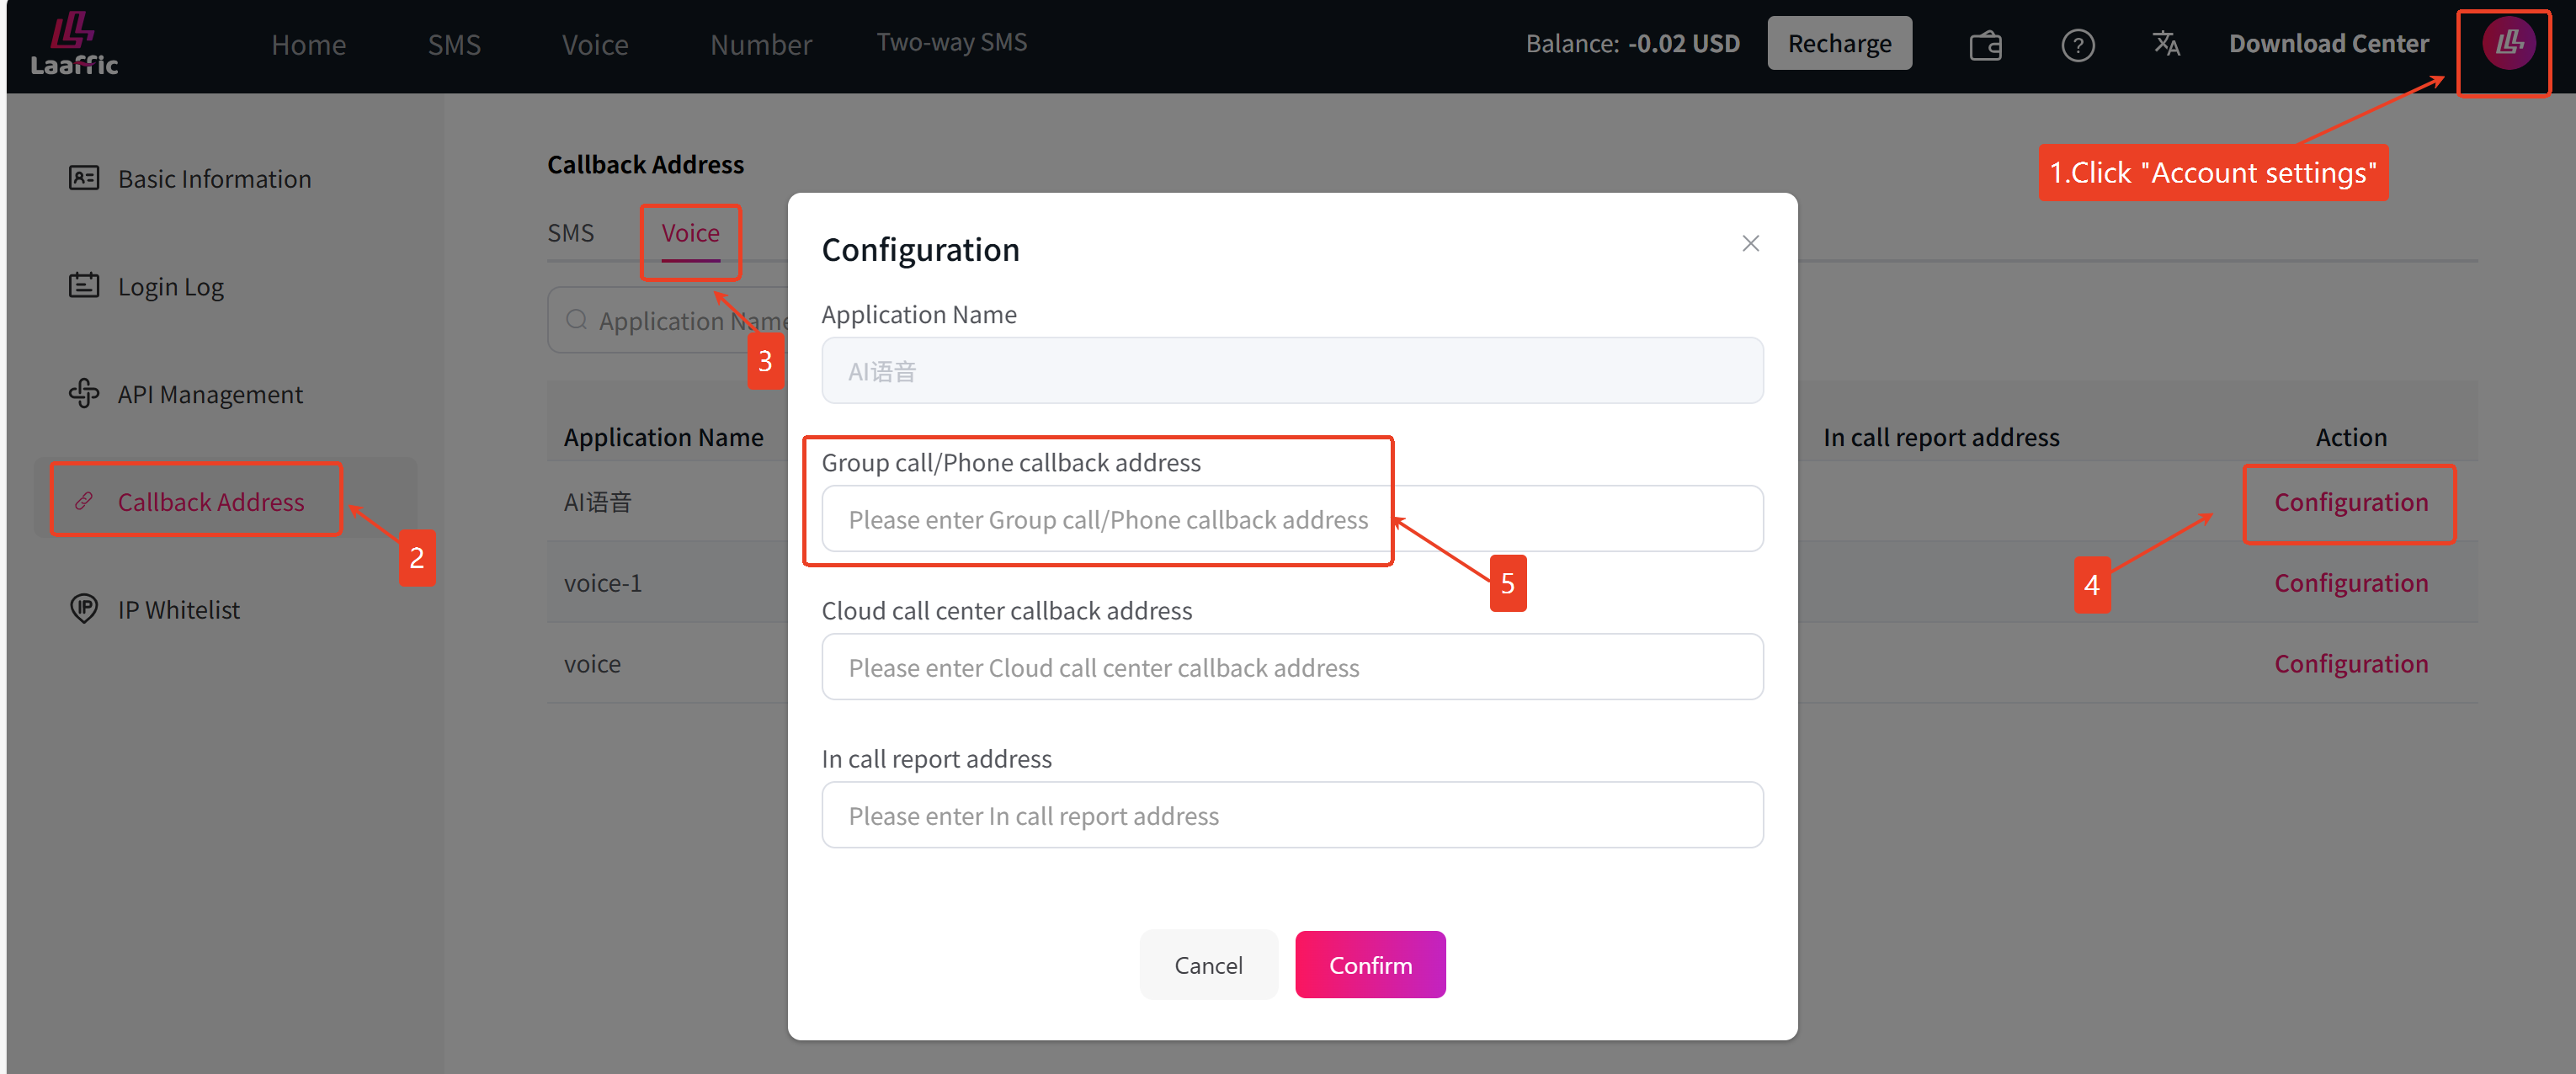2576x1074 pixels.
Task: Open Login Log in sidebar
Action: click(170, 287)
